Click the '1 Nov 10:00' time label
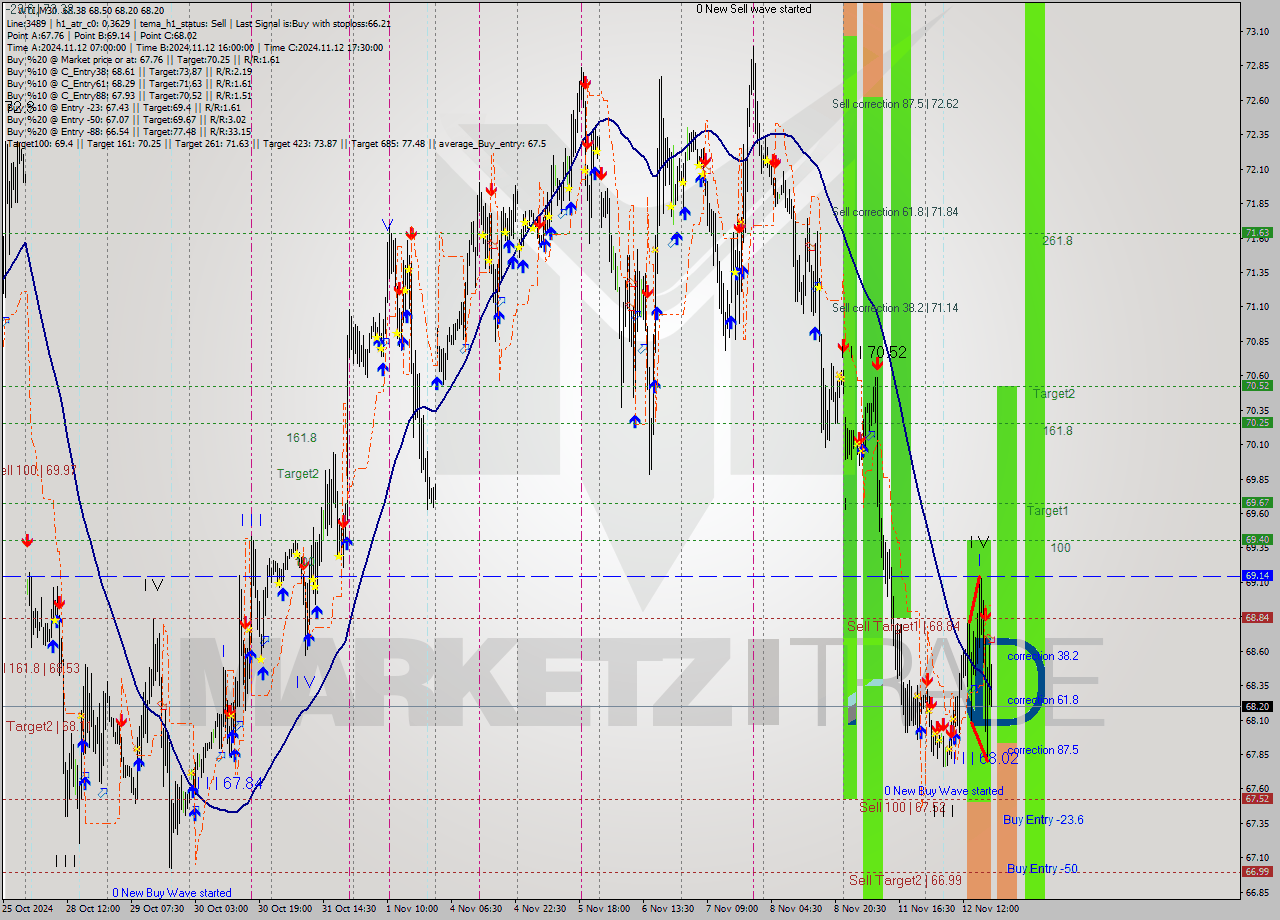The width and height of the screenshot is (1280, 920). (413, 909)
